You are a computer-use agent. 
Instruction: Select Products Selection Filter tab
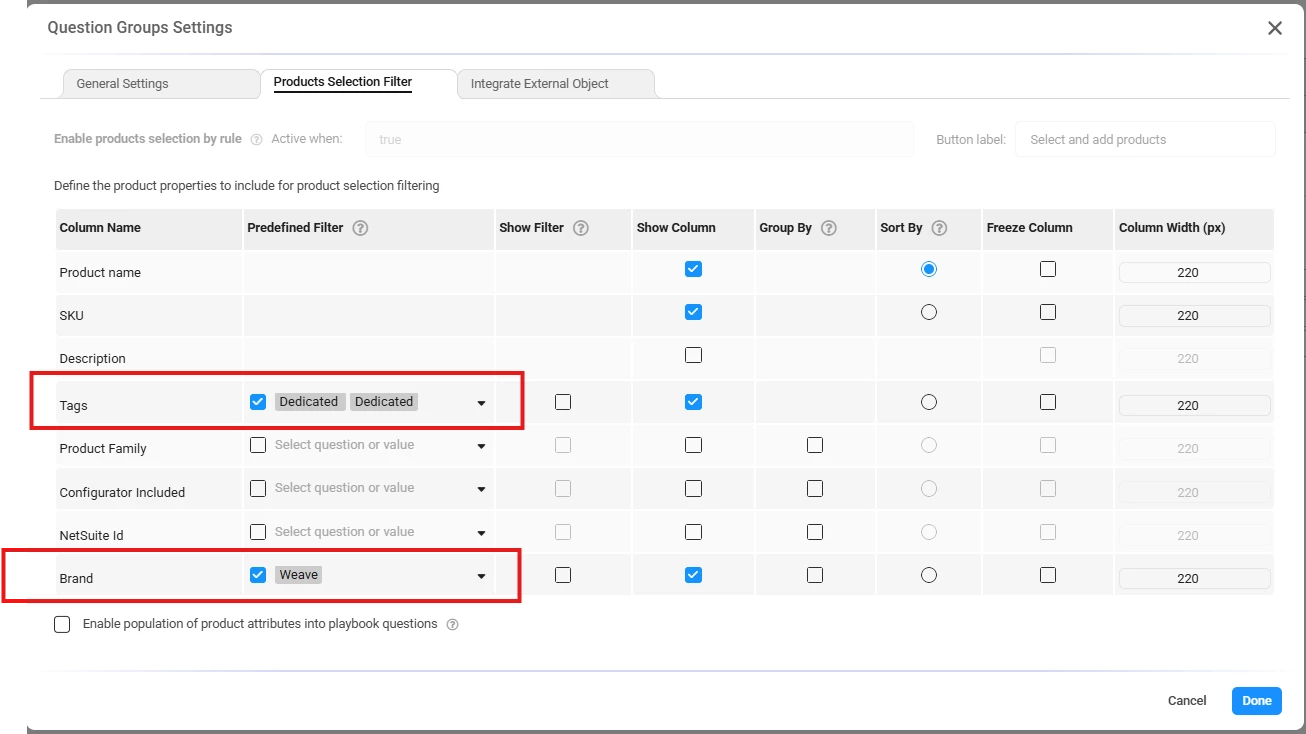click(343, 82)
